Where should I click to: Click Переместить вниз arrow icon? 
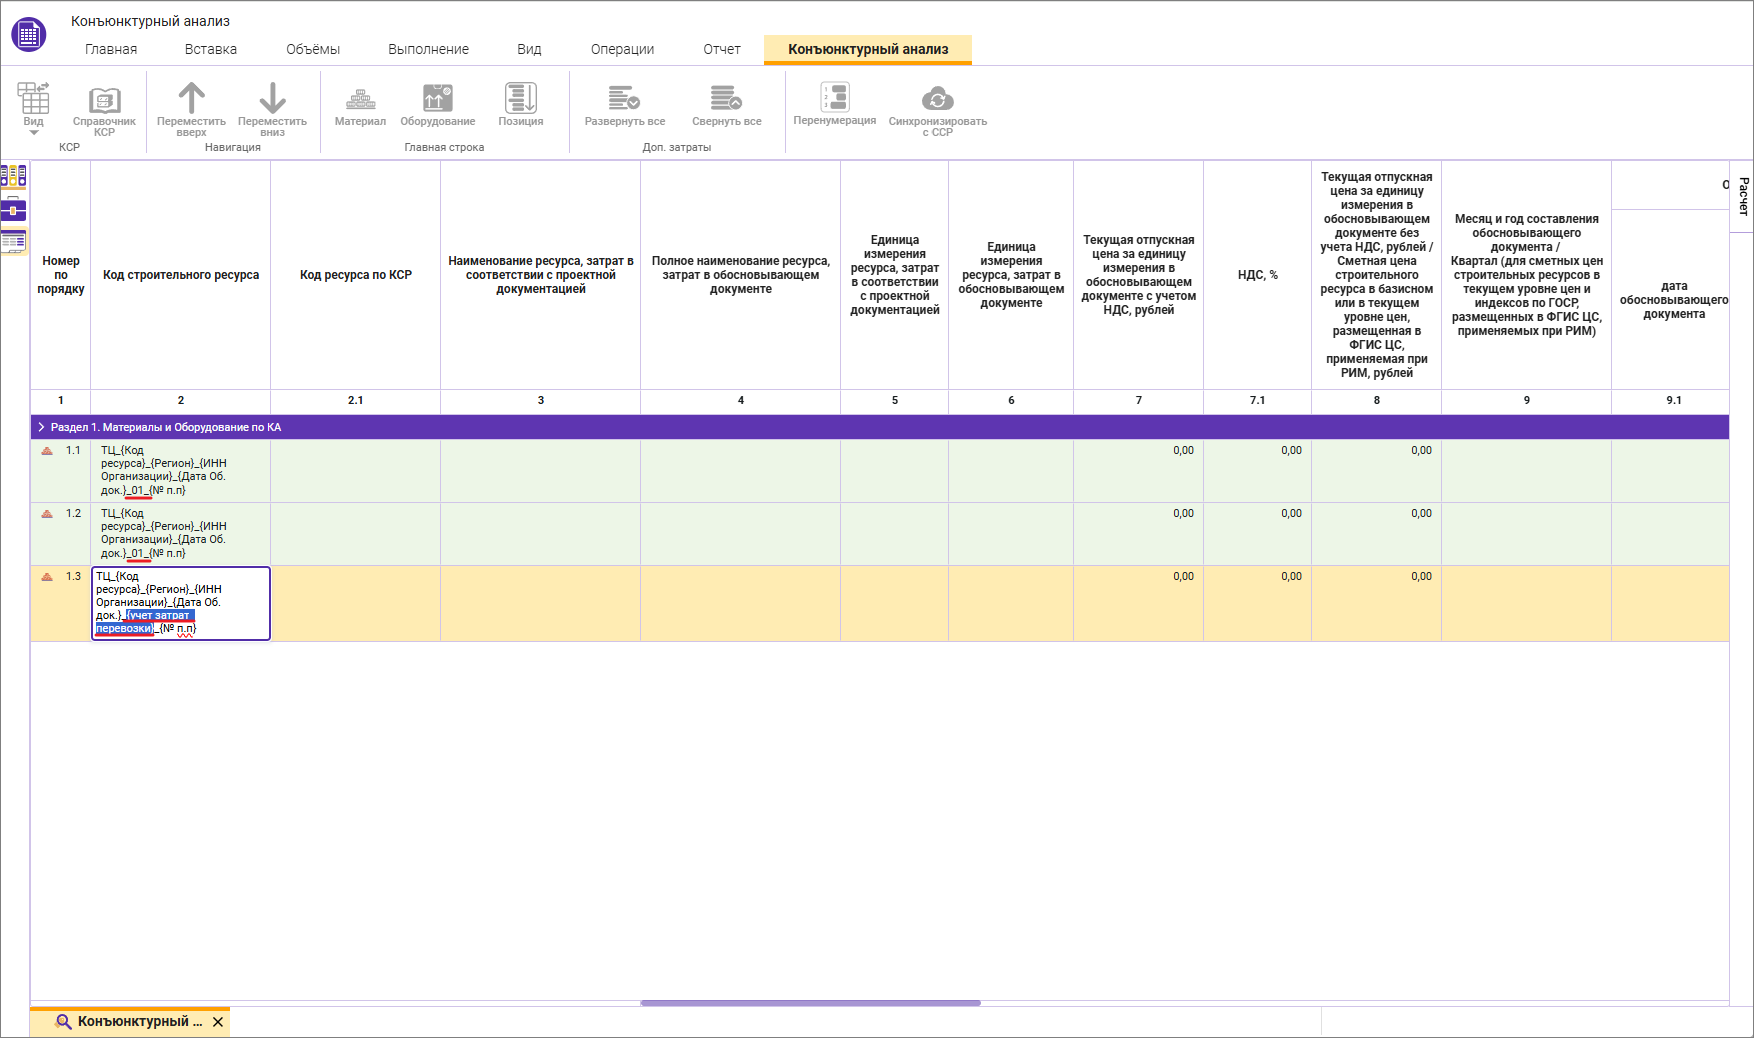tap(272, 99)
